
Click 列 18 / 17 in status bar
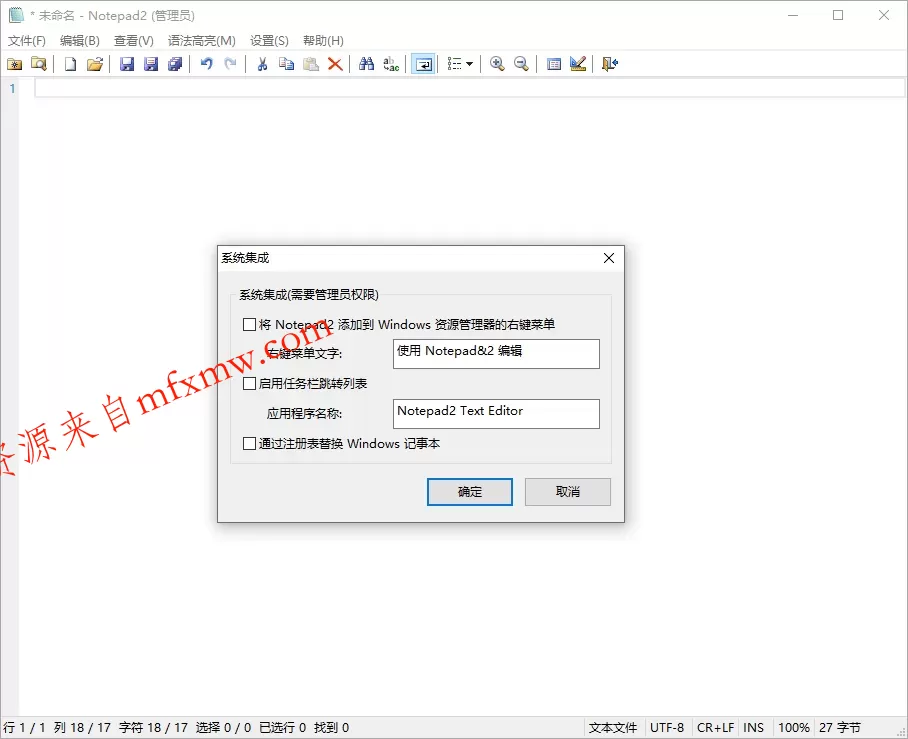82,728
